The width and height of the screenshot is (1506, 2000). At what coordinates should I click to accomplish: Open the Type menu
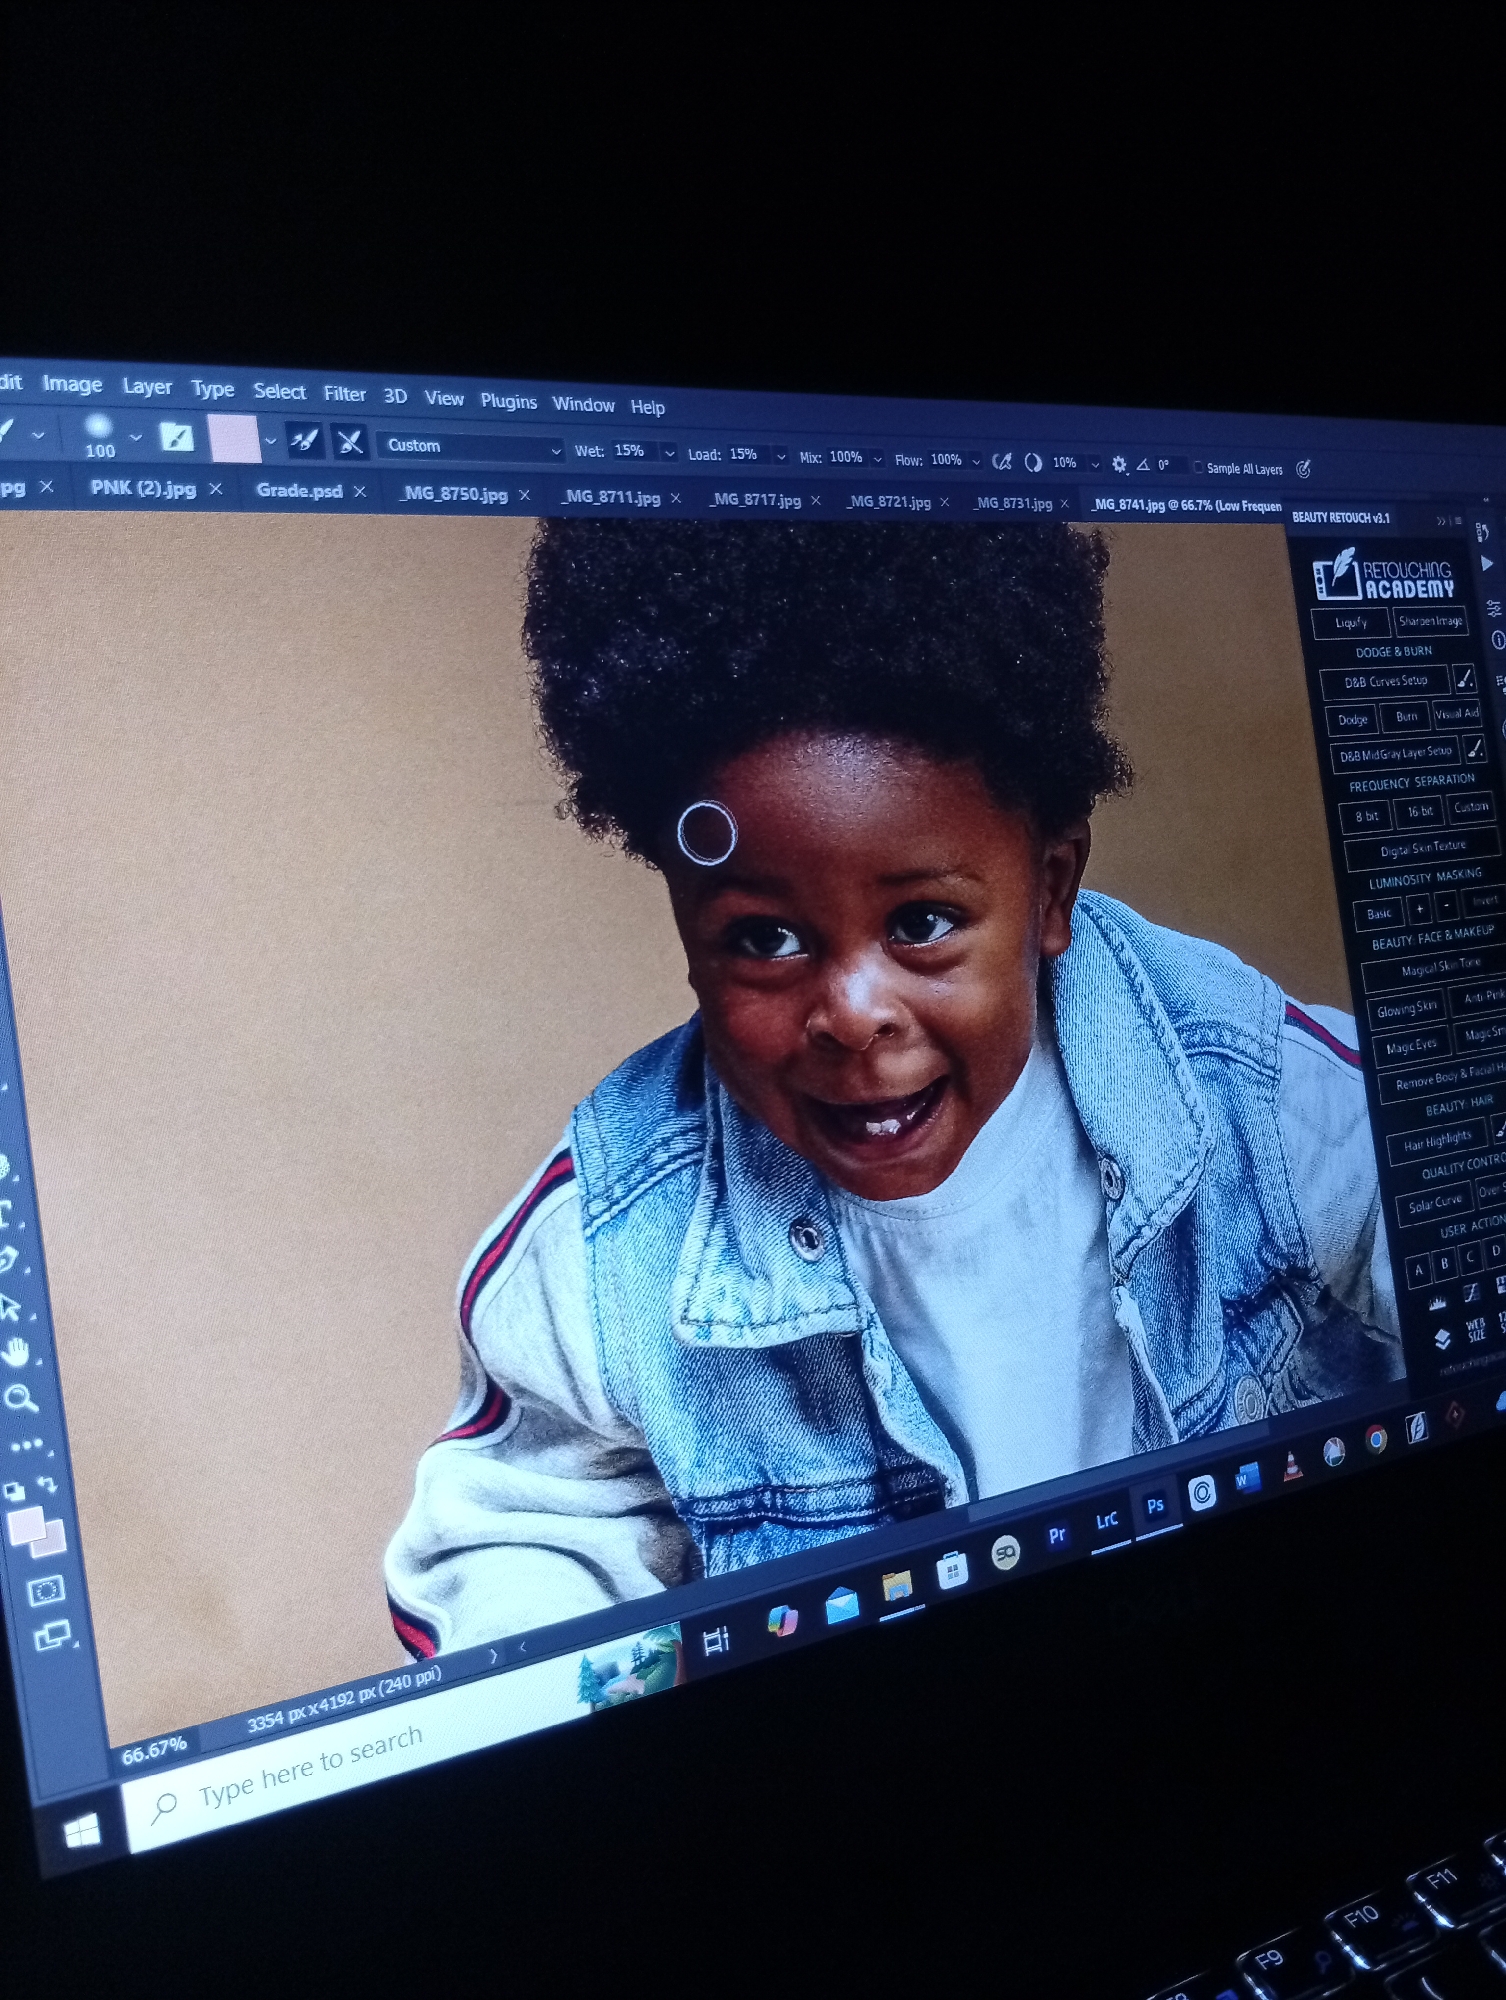(213, 389)
